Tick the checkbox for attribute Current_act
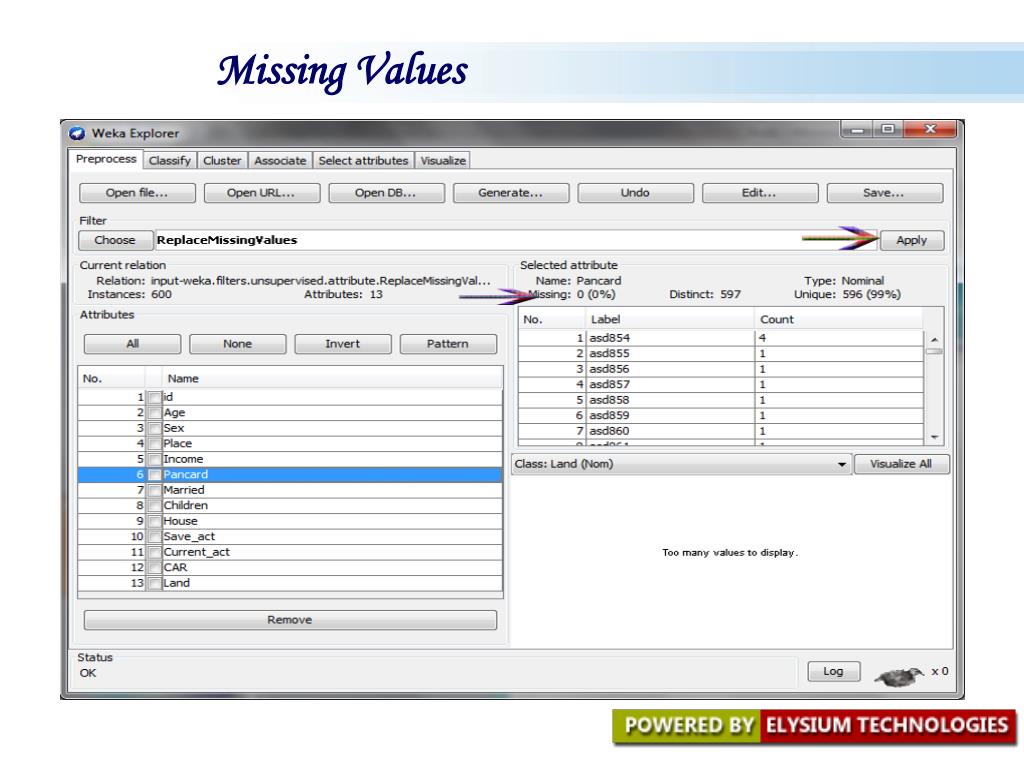 click(x=154, y=552)
